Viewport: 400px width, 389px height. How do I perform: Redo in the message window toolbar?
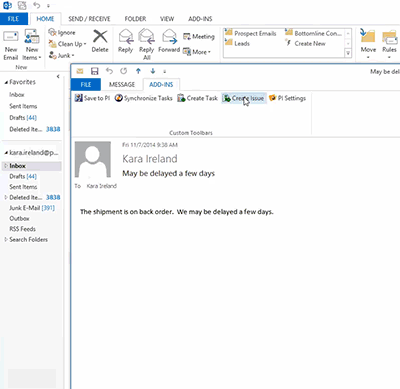(123, 71)
